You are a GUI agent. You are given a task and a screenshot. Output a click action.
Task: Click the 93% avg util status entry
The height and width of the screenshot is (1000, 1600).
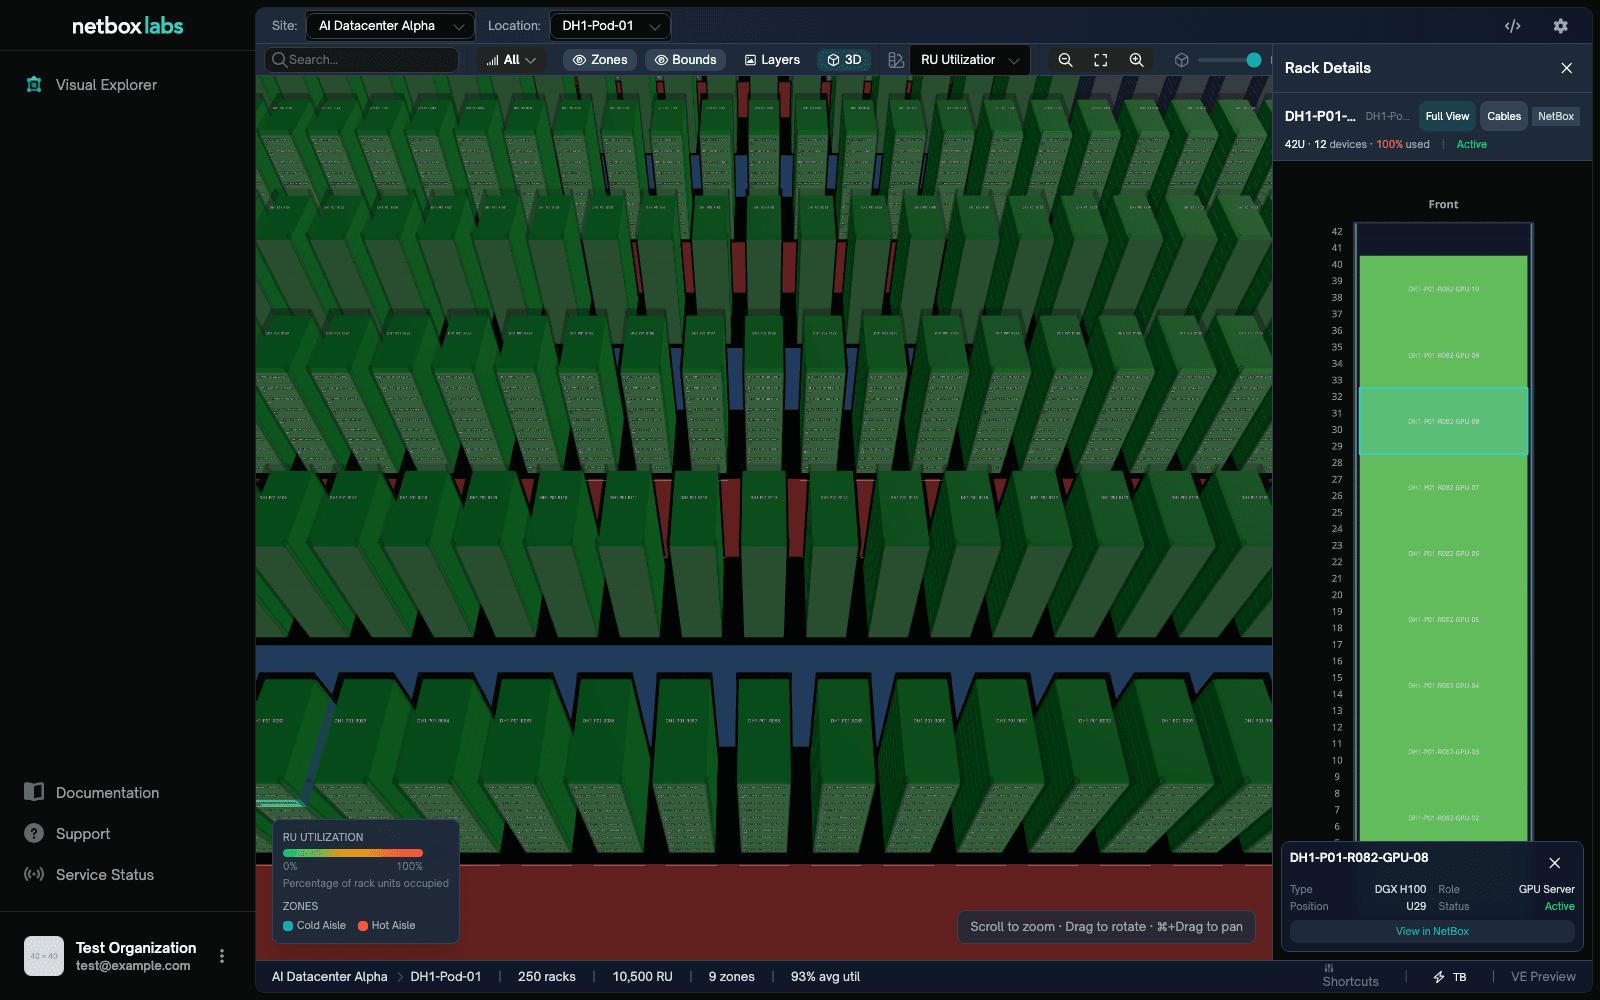tap(825, 977)
